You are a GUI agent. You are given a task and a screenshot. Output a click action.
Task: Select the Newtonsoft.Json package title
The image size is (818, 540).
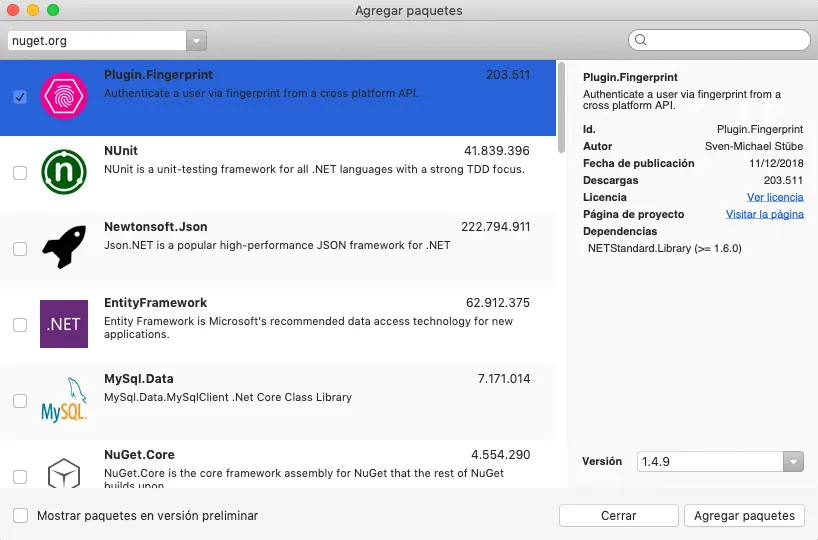pos(155,227)
